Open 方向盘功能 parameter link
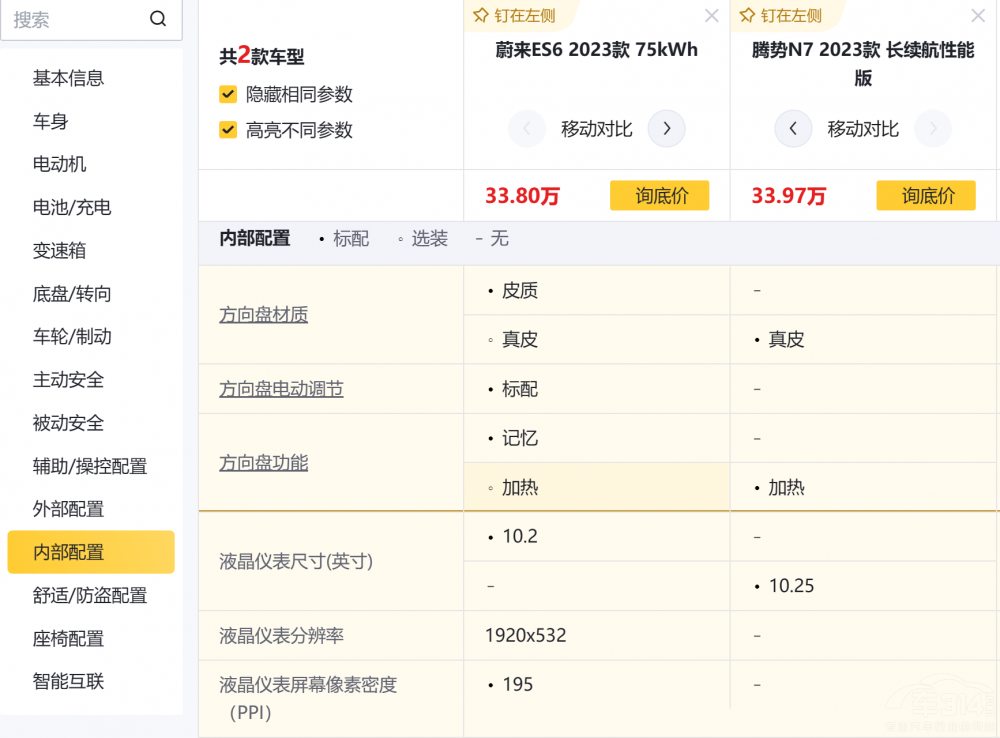The height and width of the screenshot is (738, 1000). pyautogui.click(x=264, y=463)
